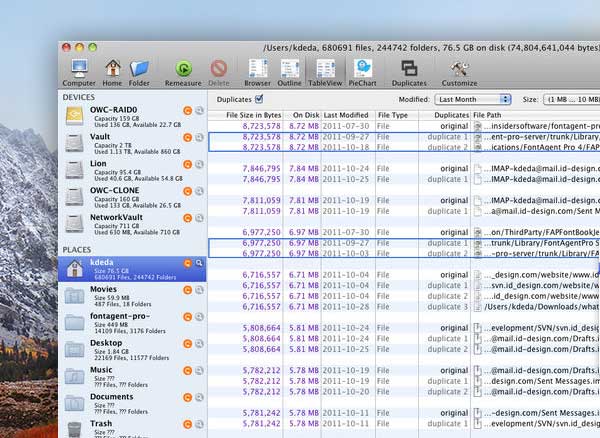Click the green zoom window button
Screen dimensions: 600x438
(x=93, y=47)
